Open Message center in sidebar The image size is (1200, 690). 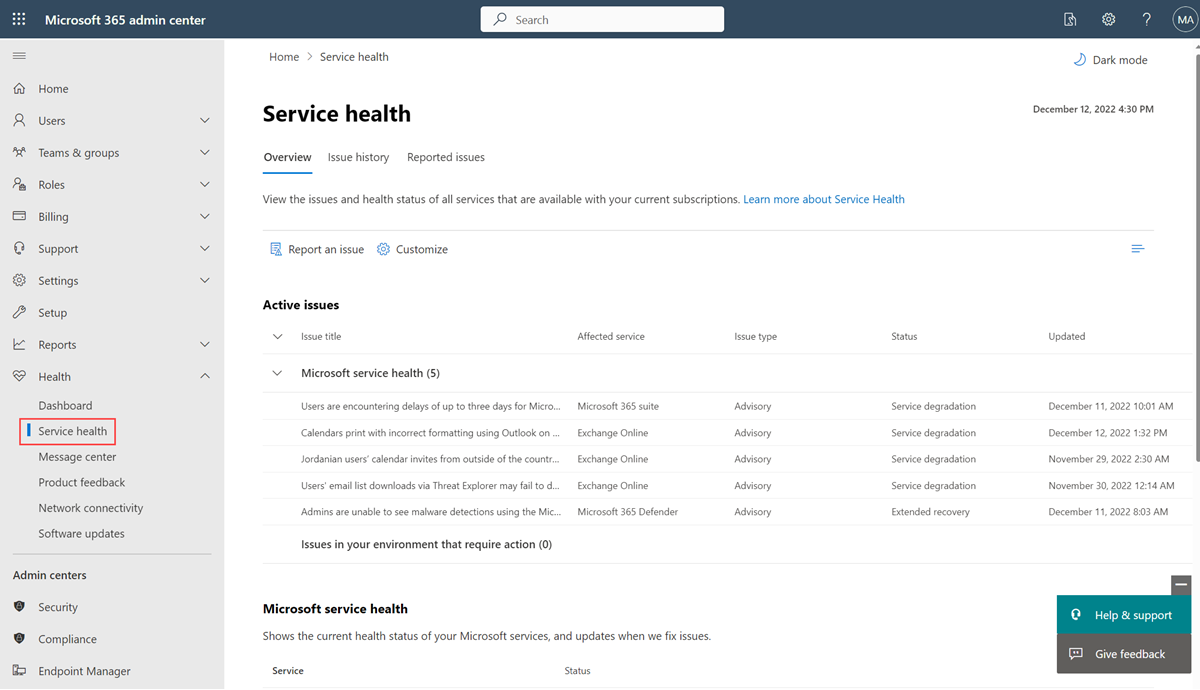click(x=77, y=457)
